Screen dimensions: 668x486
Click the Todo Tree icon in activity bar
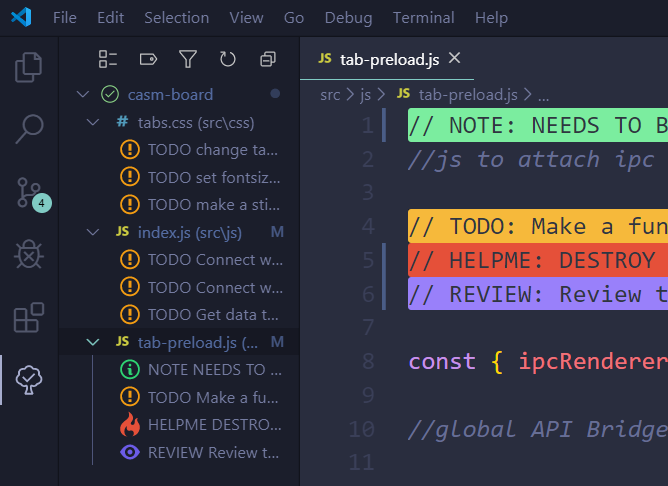[29, 380]
